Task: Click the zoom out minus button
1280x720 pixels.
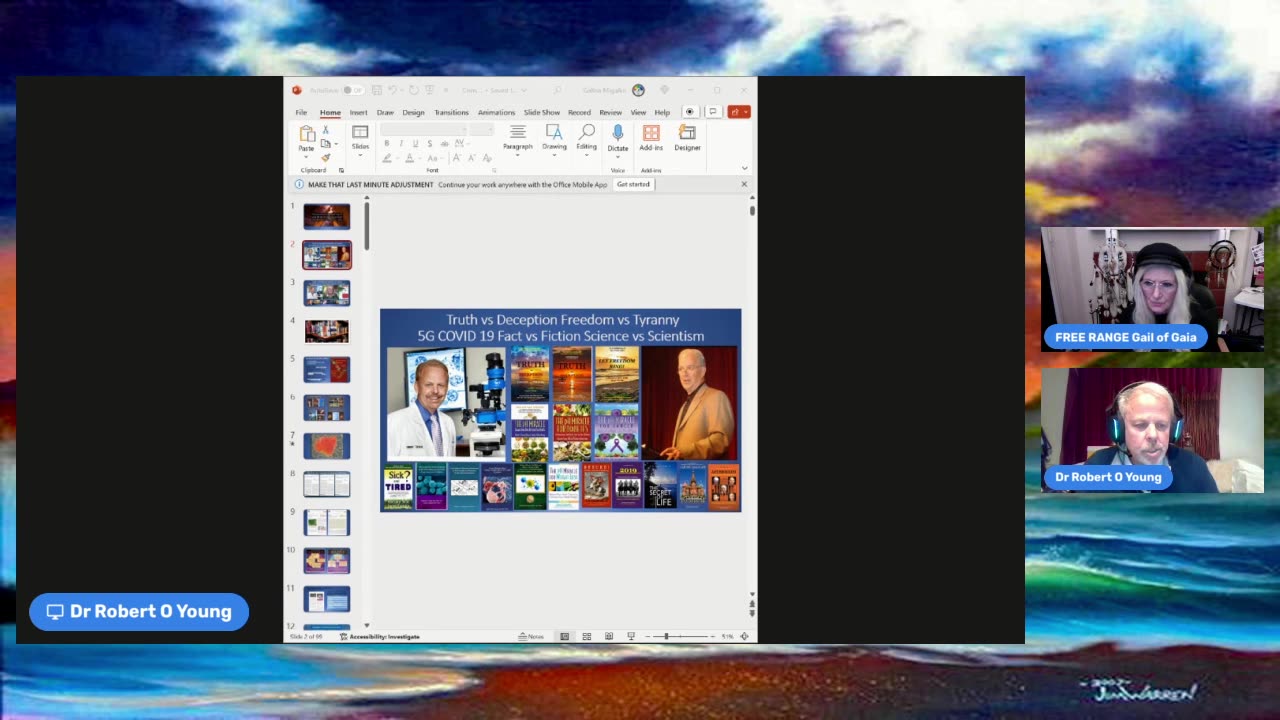Action: [x=648, y=636]
